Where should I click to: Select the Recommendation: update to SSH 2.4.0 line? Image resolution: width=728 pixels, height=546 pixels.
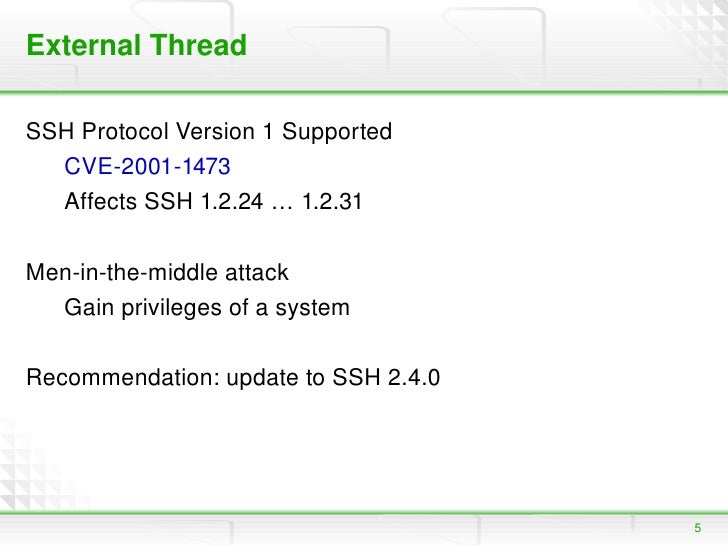[233, 377]
